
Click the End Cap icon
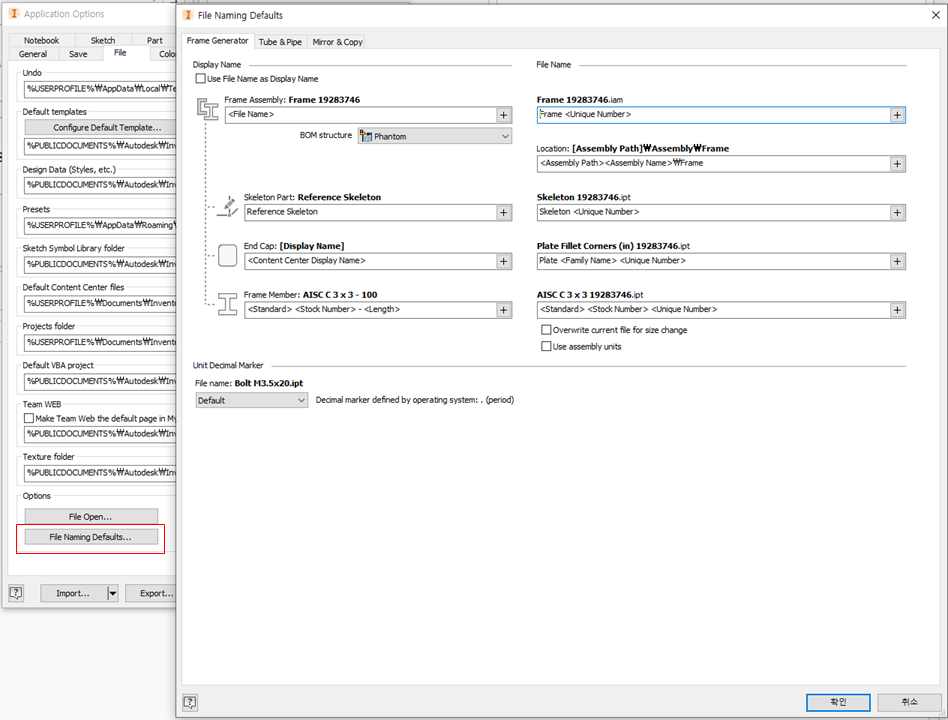[x=227, y=256]
